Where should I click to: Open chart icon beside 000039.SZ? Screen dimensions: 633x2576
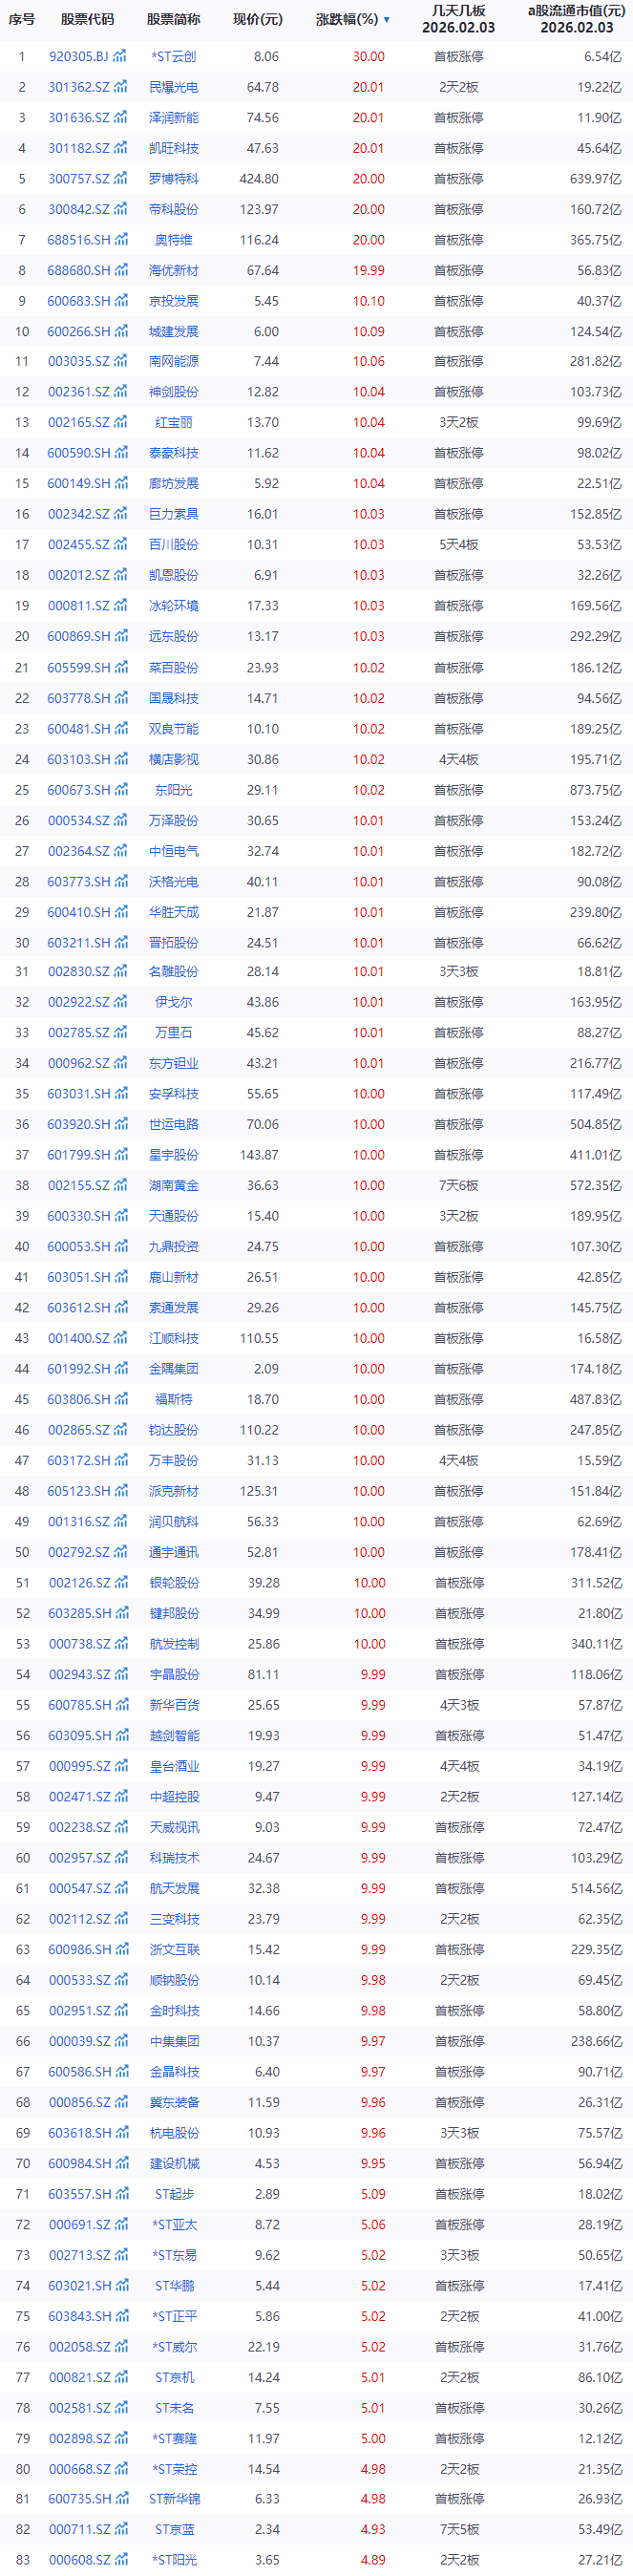[120, 2041]
